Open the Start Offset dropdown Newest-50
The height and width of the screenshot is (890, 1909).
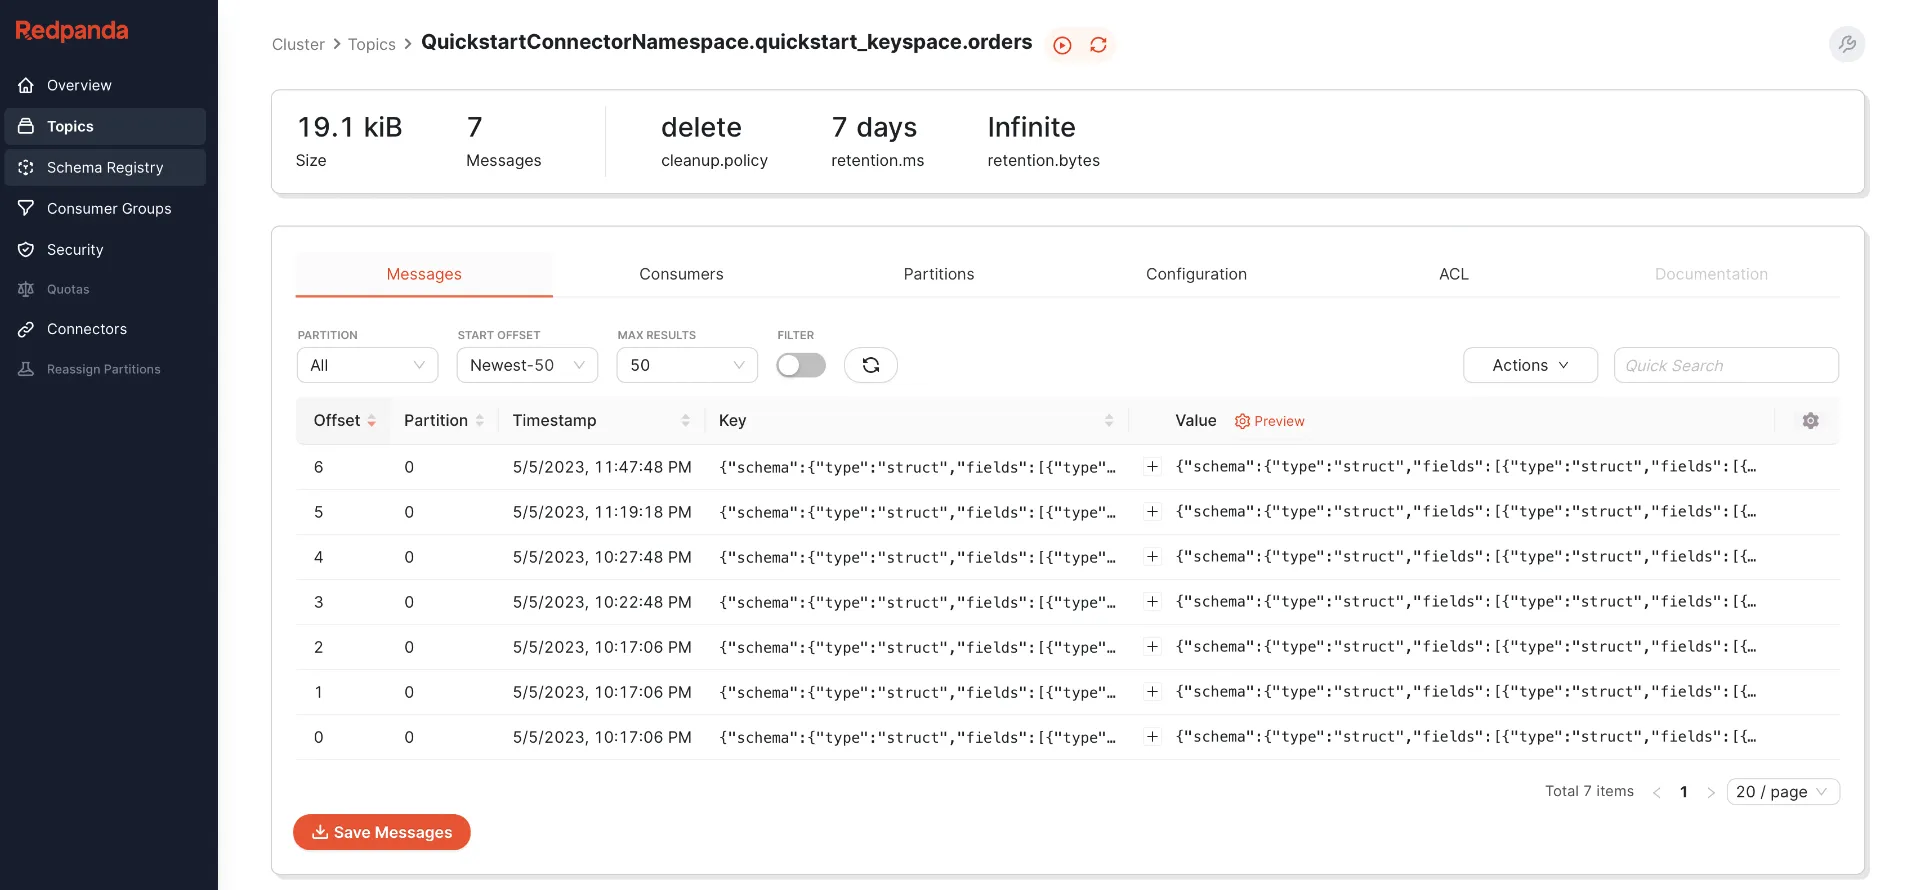(x=527, y=365)
